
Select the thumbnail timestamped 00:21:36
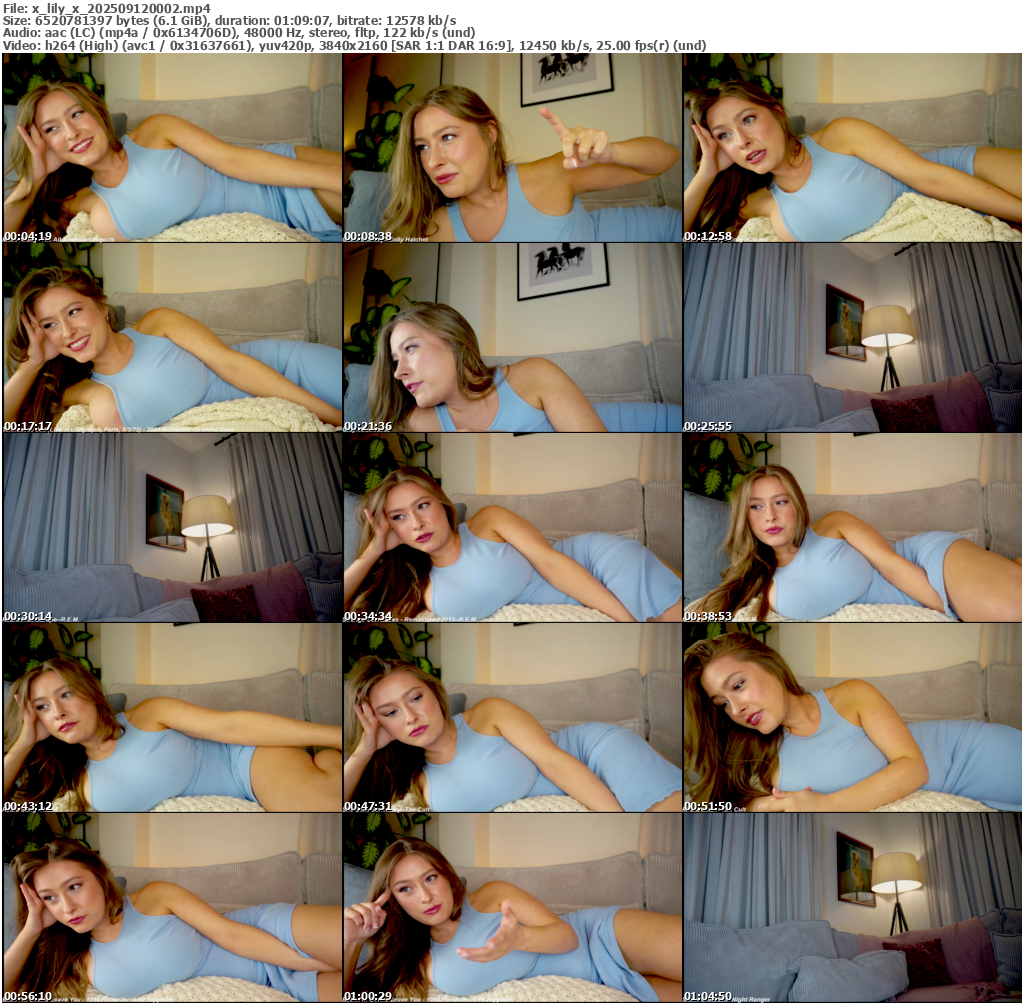(x=513, y=338)
